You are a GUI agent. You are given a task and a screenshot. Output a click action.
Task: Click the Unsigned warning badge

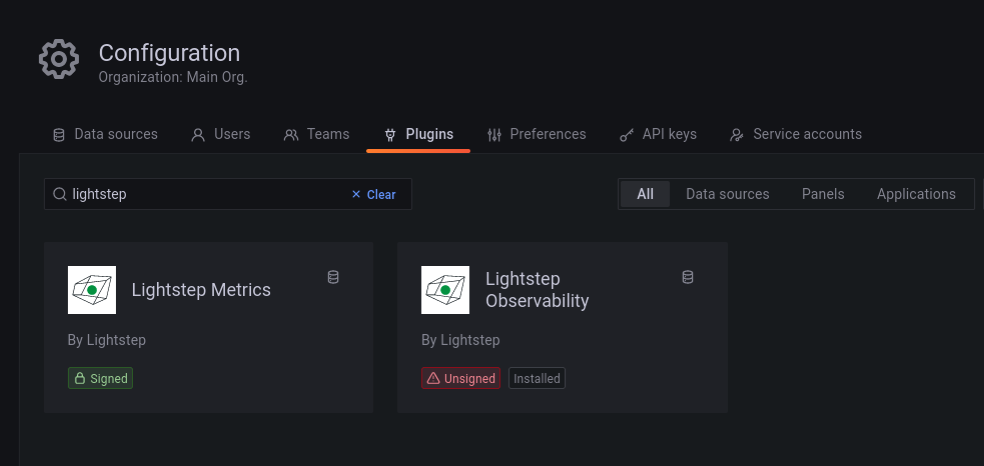(461, 378)
